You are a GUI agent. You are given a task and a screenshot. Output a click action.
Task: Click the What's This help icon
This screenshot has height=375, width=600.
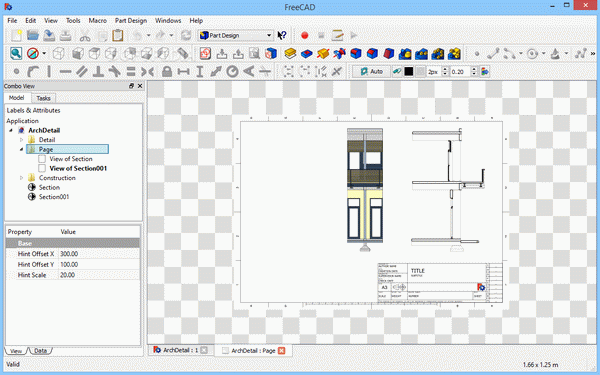282,35
